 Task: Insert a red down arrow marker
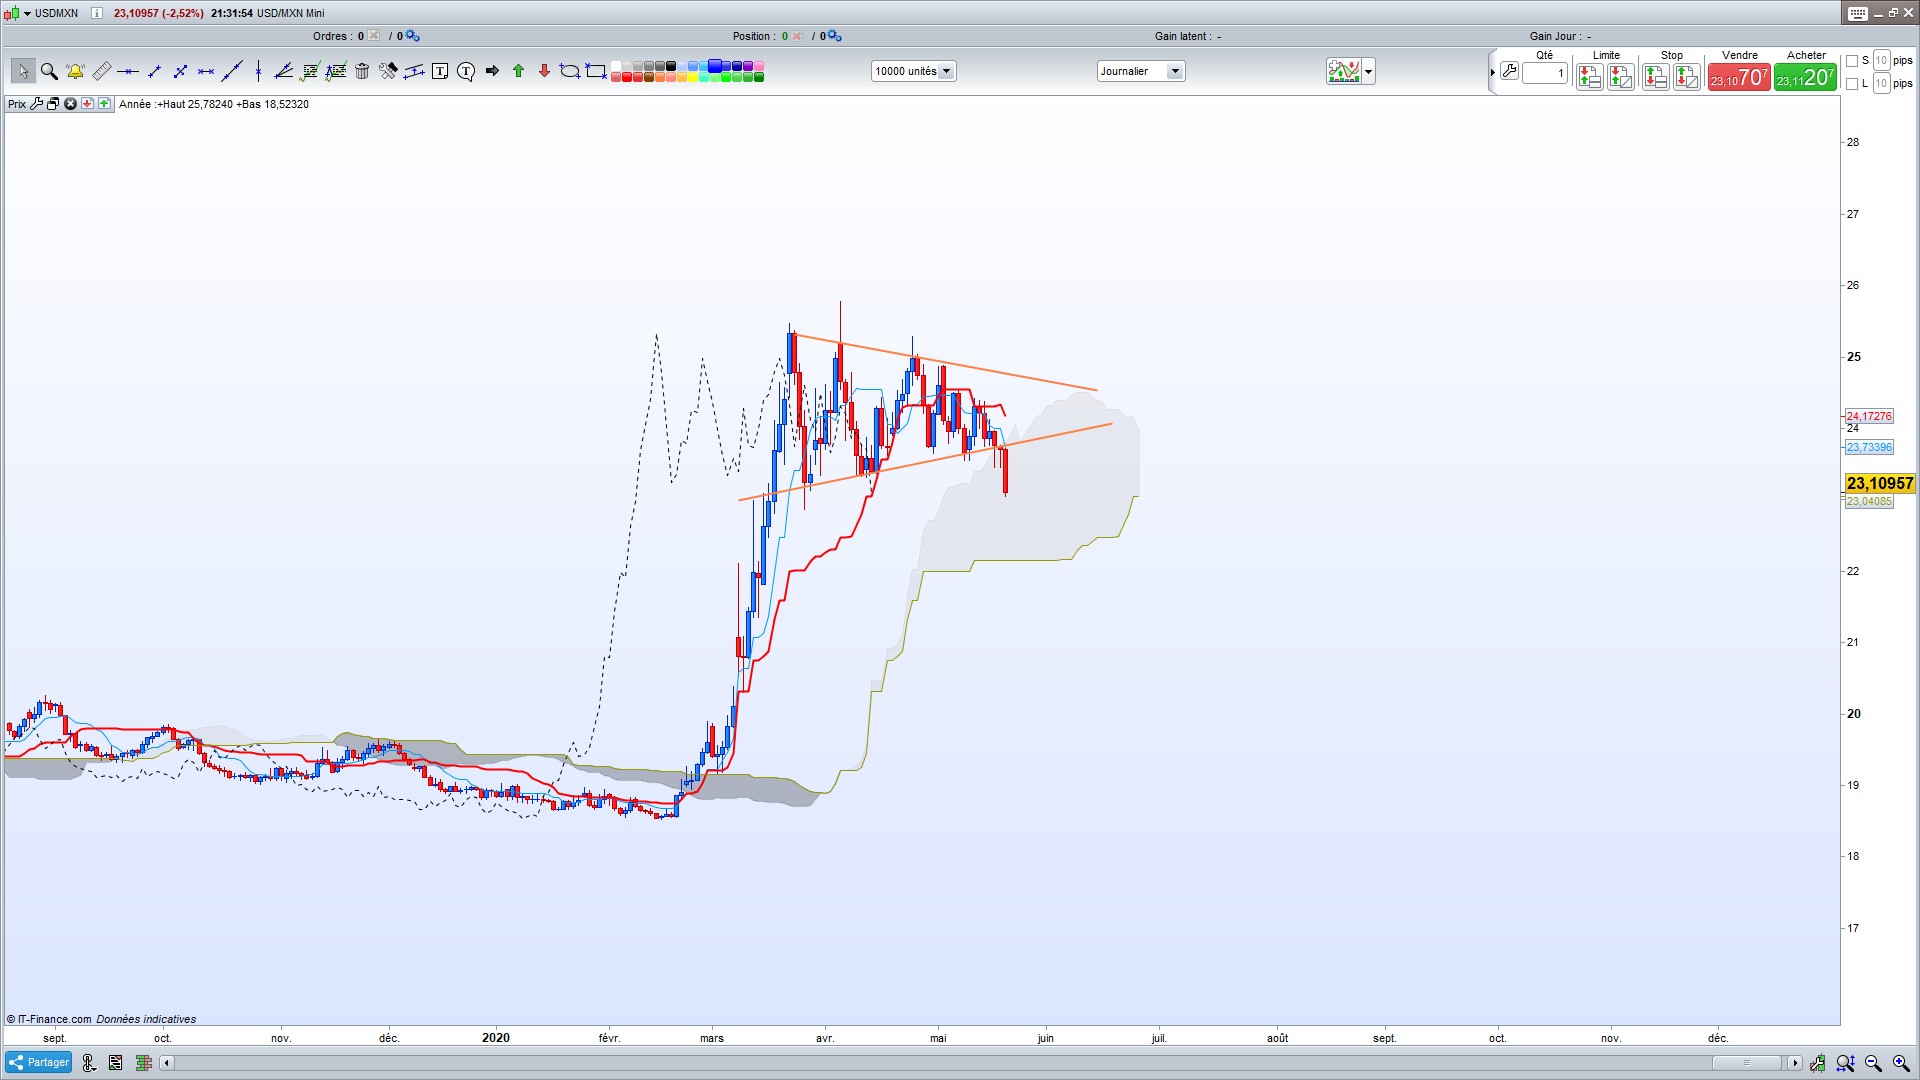[x=544, y=71]
